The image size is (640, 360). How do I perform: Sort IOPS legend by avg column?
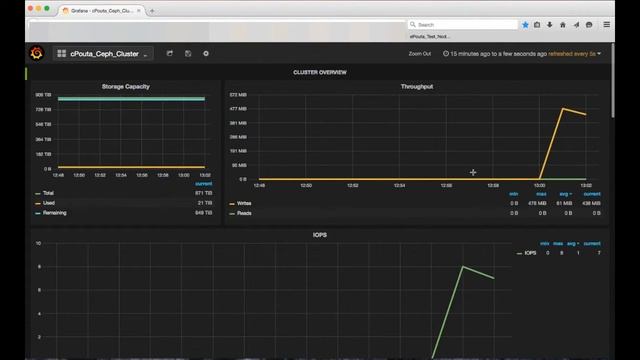(573, 244)
